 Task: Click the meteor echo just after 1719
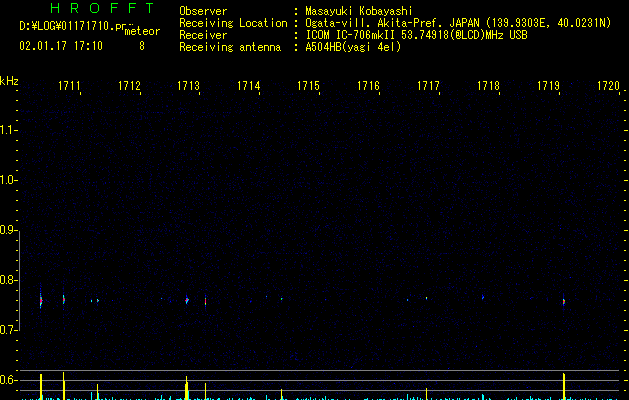click(564, 301)
